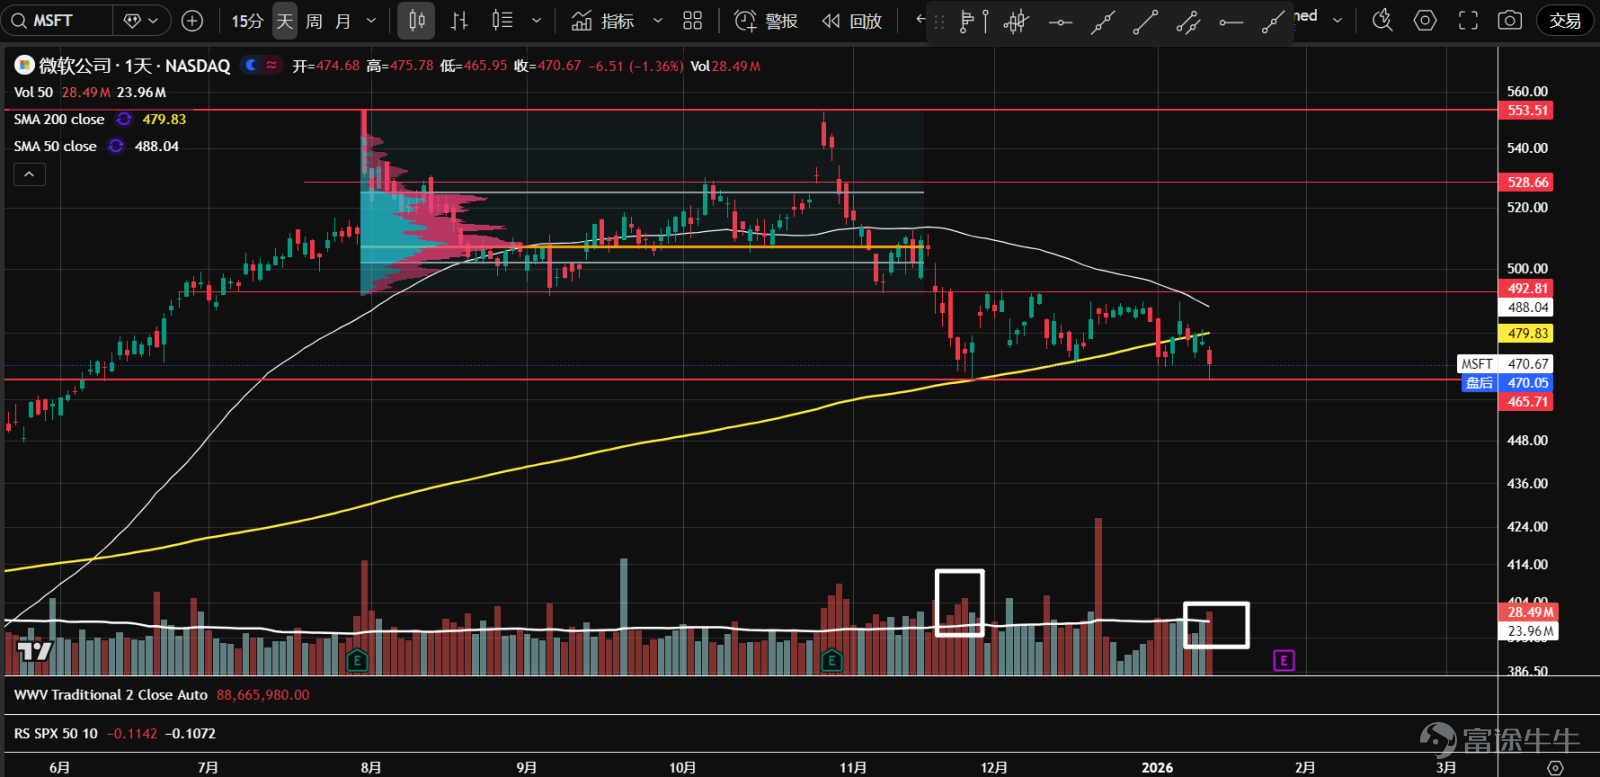The width and height of the screenshot is (1600, 777).
Task: Enter fullscreen mode
Action: pos(1468,20)
